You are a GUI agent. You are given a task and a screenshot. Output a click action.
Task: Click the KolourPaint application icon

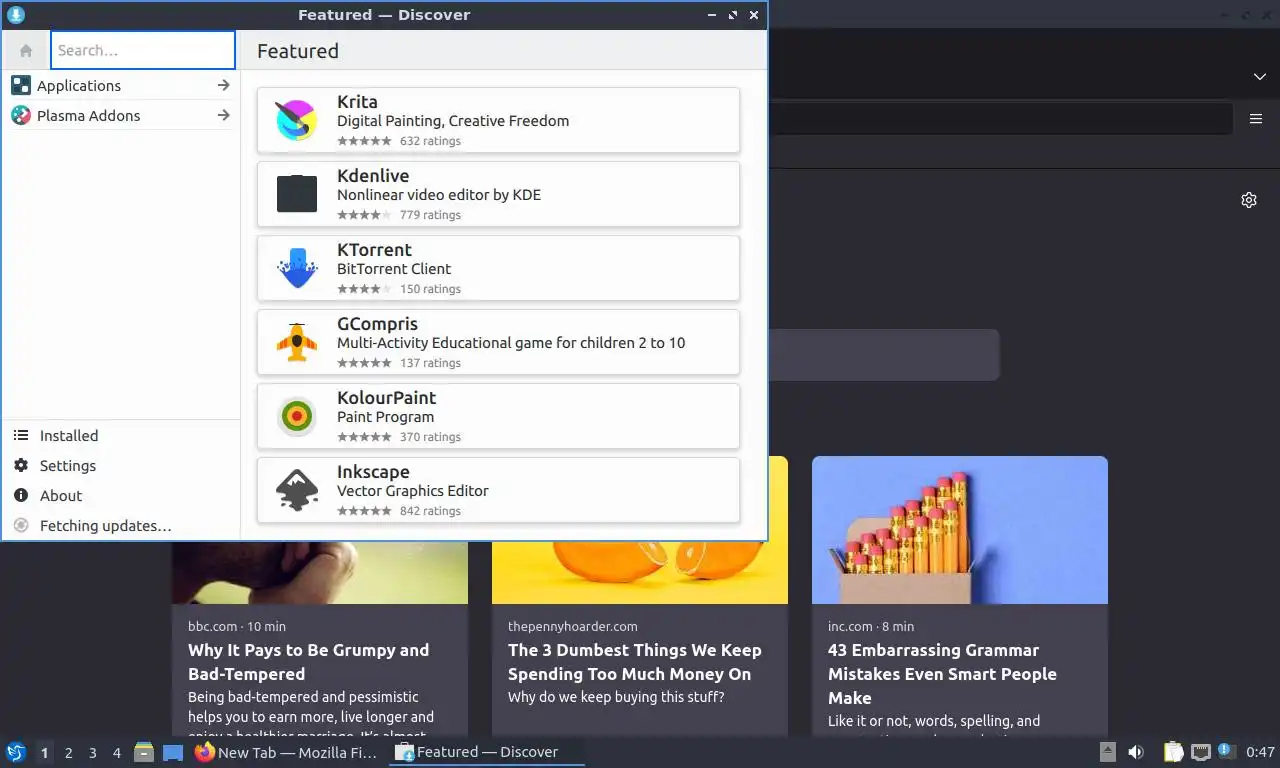click(297, 416)
